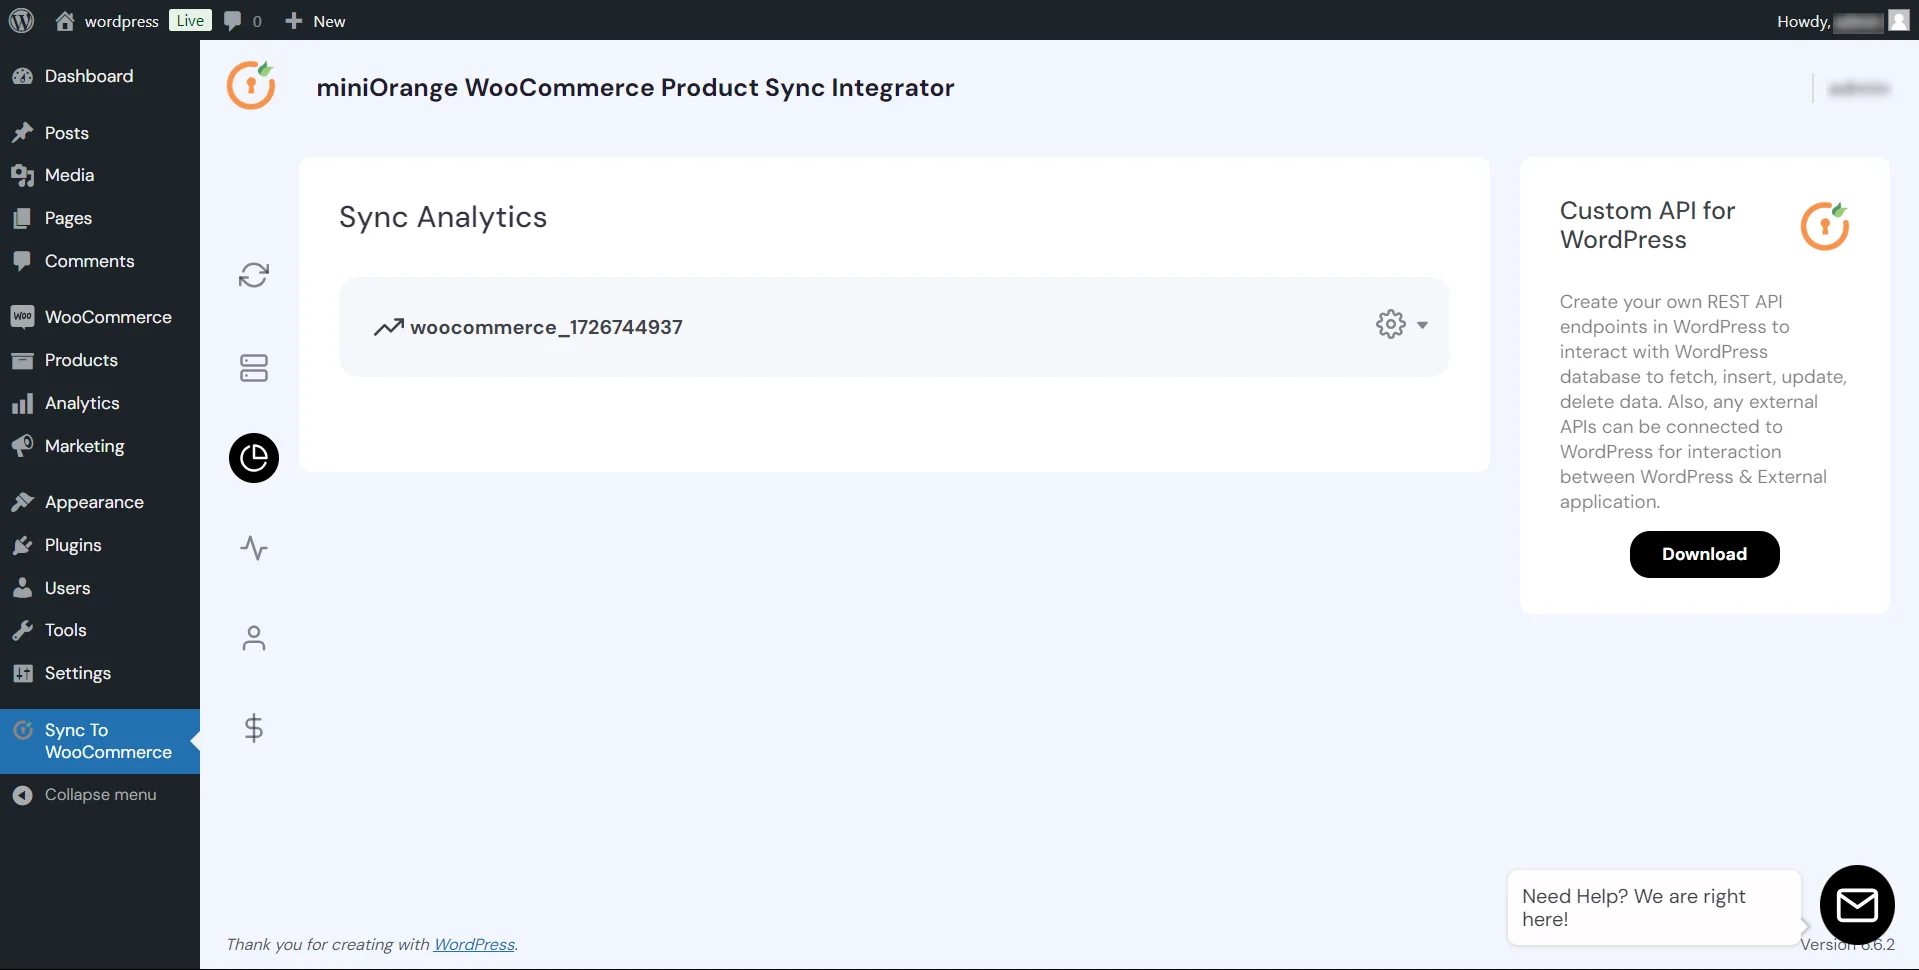Open the licensing dollar sign tab icon
Viewport: 1919px width, 970px height.
point(254,728)
